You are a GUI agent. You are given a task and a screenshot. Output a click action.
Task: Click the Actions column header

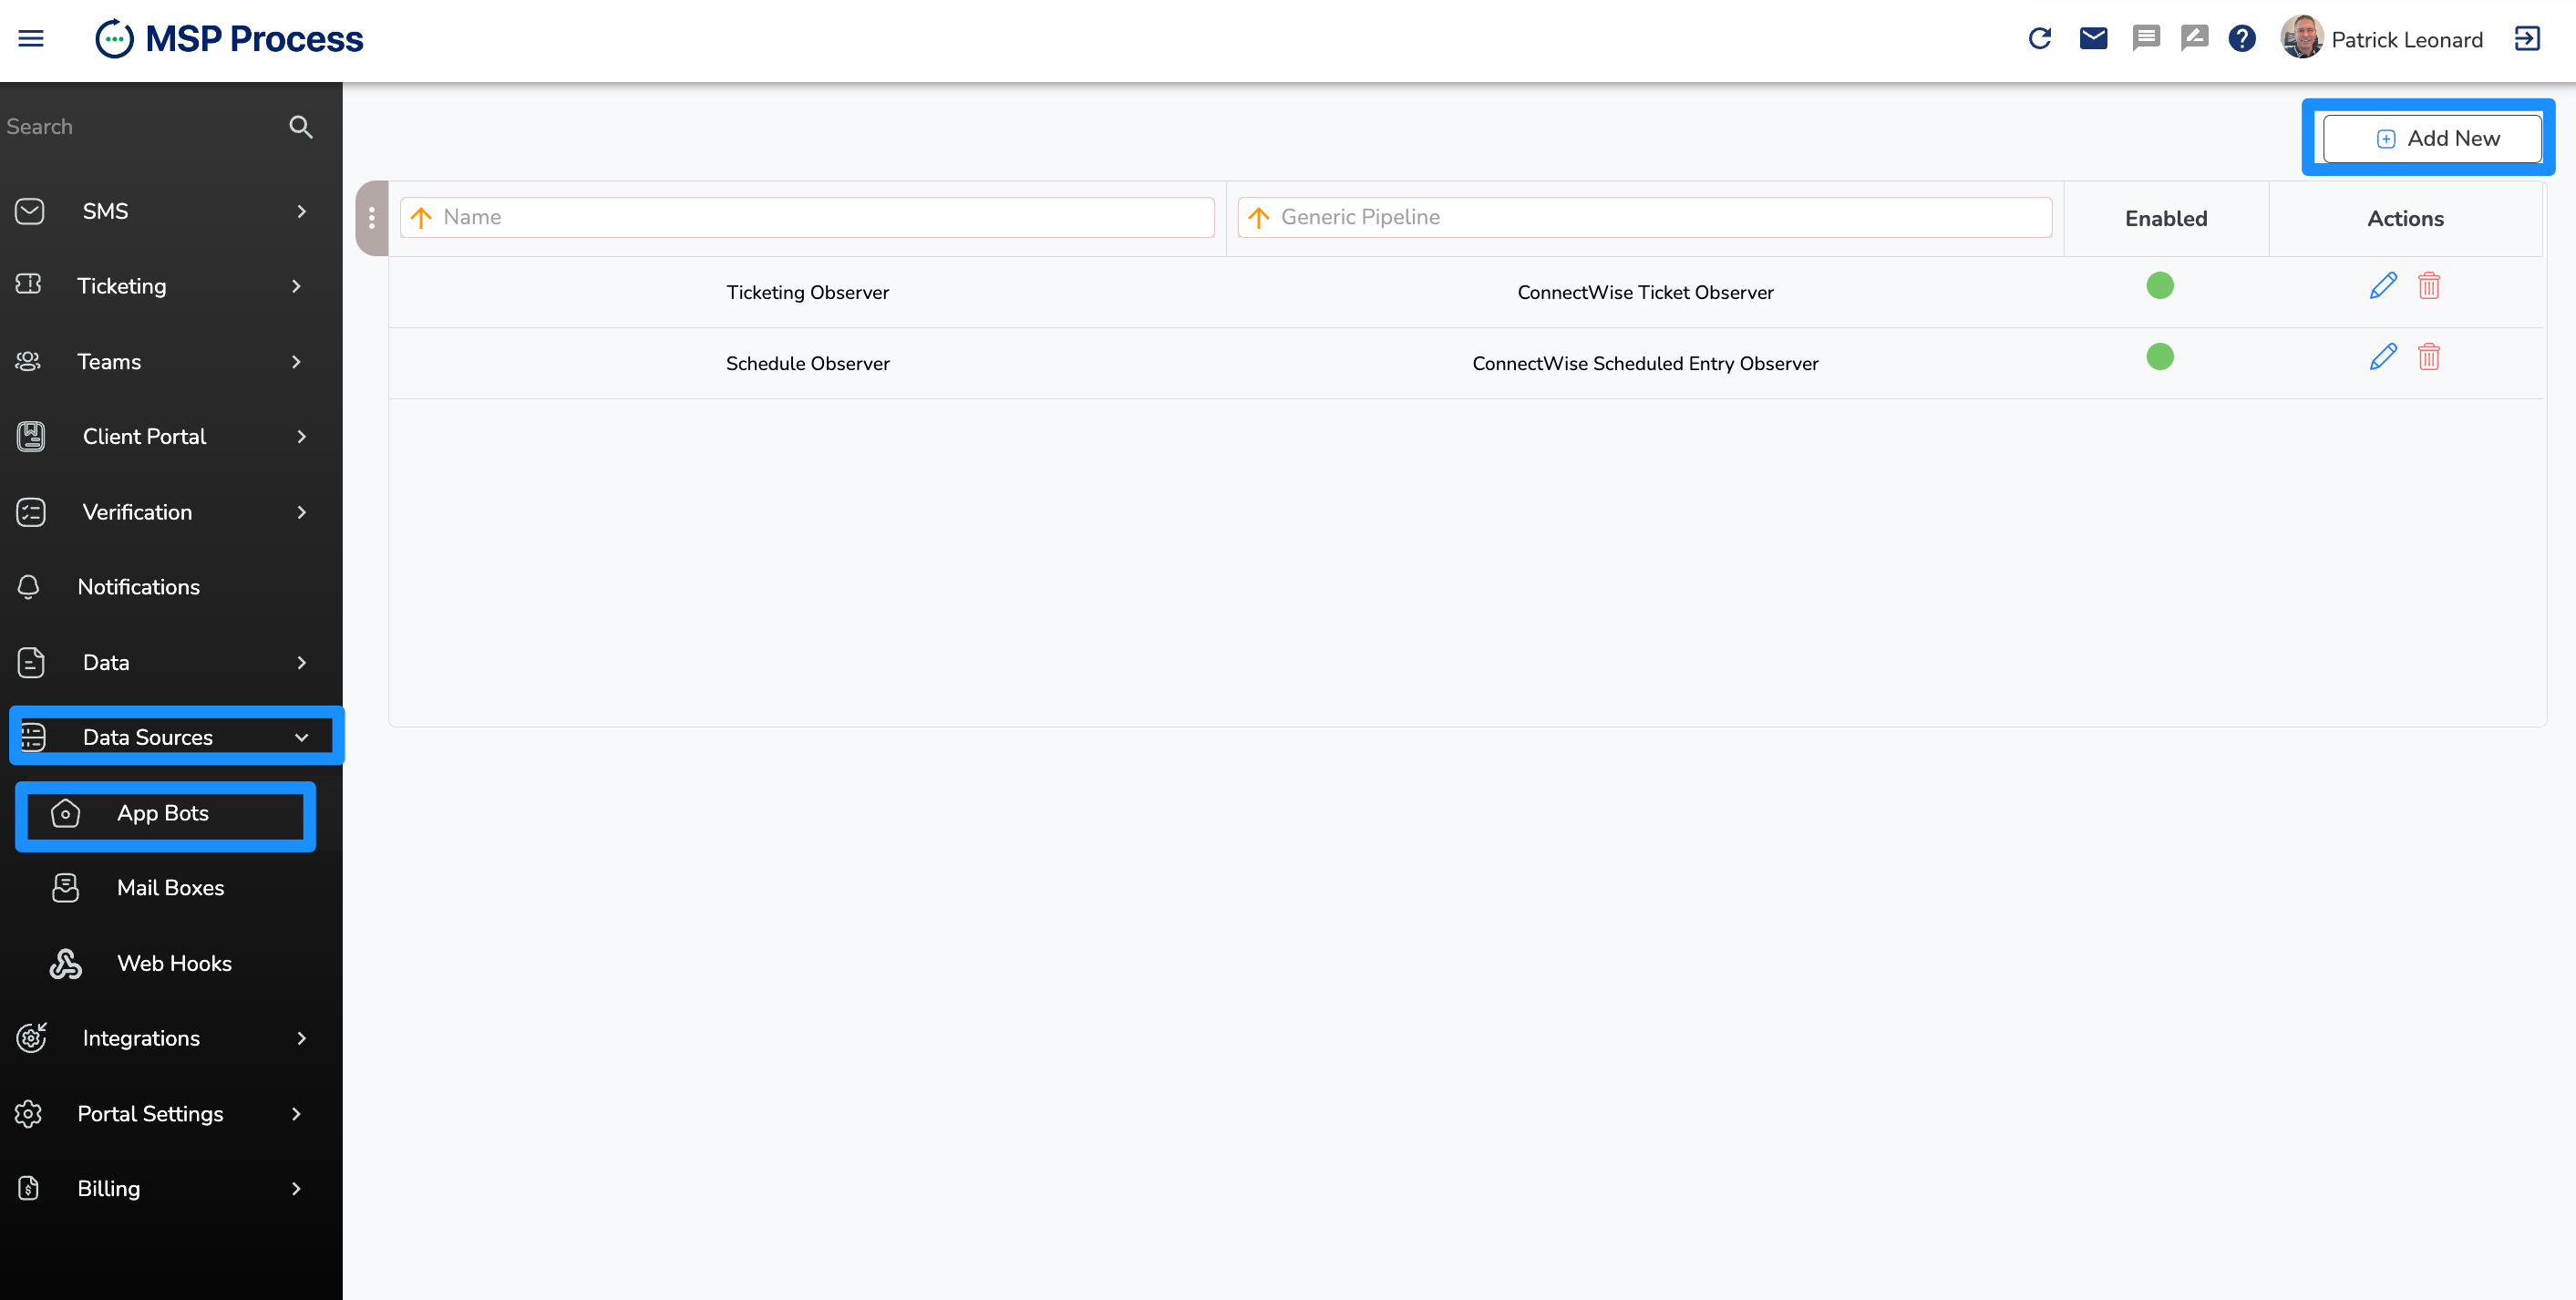pos(2405,218)
